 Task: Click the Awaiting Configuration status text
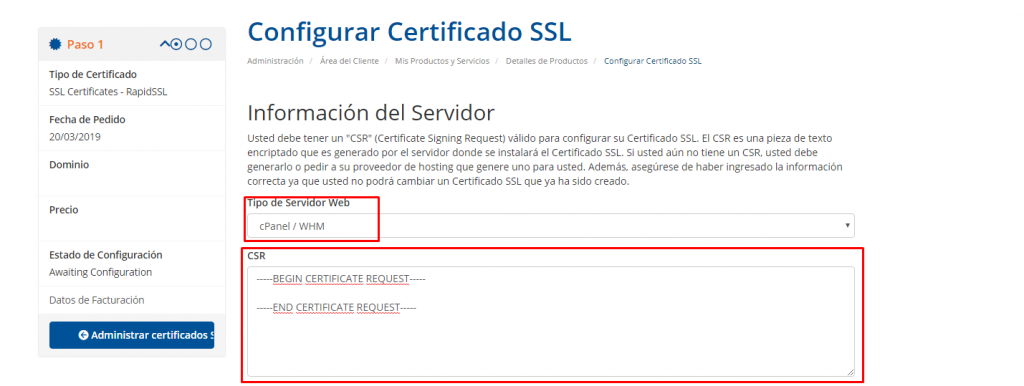pos(101,272)
